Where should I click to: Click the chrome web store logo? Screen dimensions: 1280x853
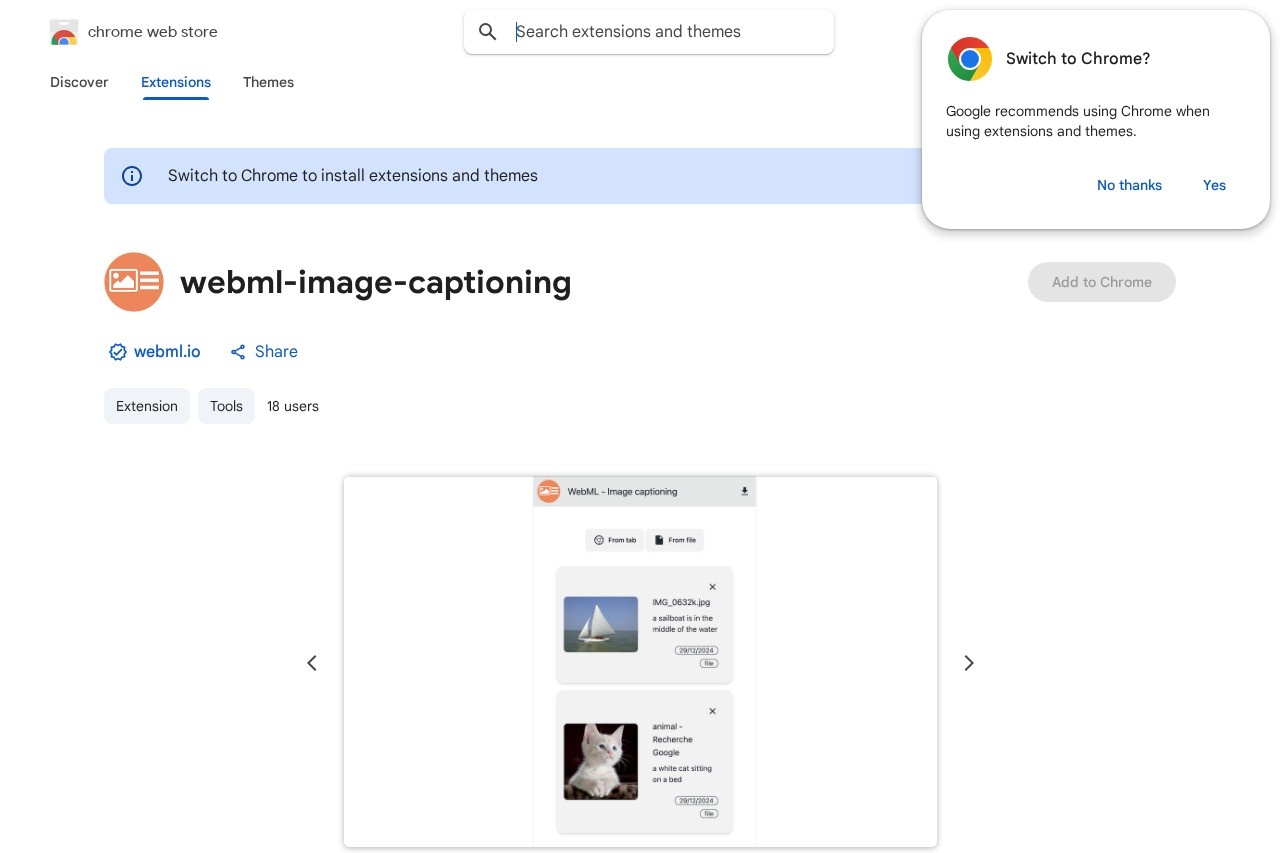click(x=64, y=32)
